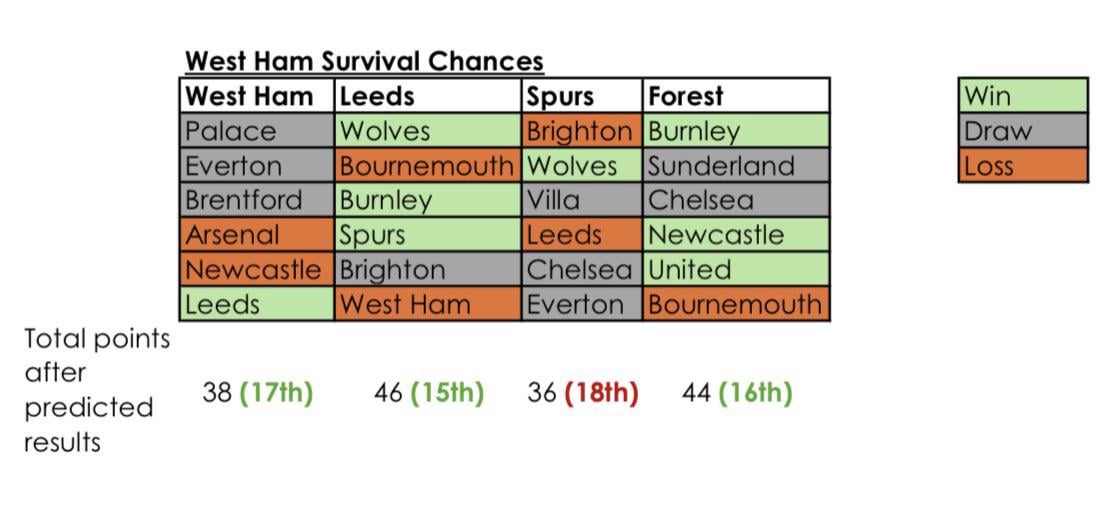Click the West Ham column header cell
The height and width of the screenshot is (507, 1112).
tap(257, 96)
